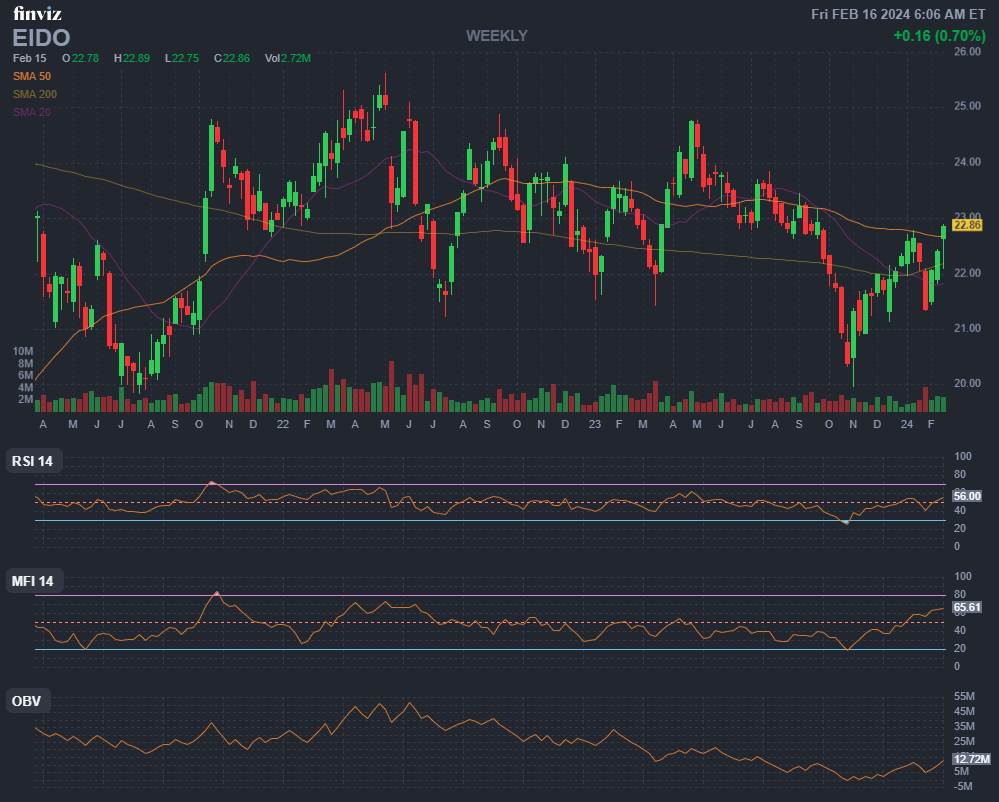Expand the MFI 14 indicator panel label
The height and width of the screenshot is (802, 999).
click(32, 581)
